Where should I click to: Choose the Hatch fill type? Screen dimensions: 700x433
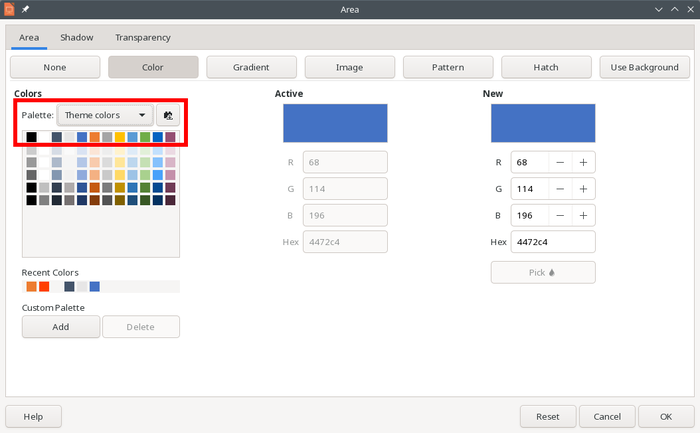(x=546, y=67)
